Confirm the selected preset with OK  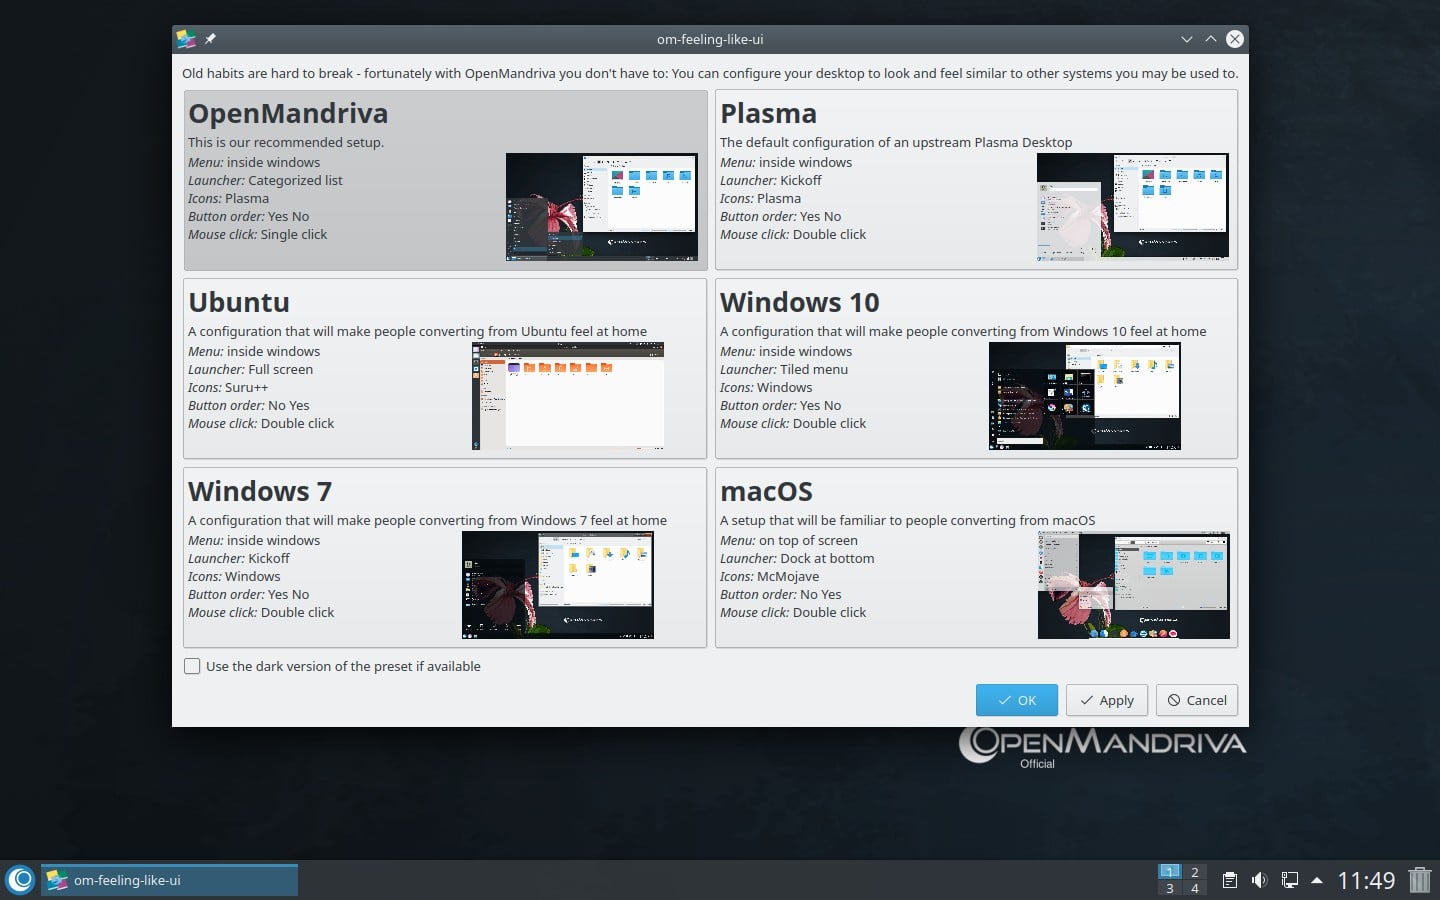tap(1016, 700)
